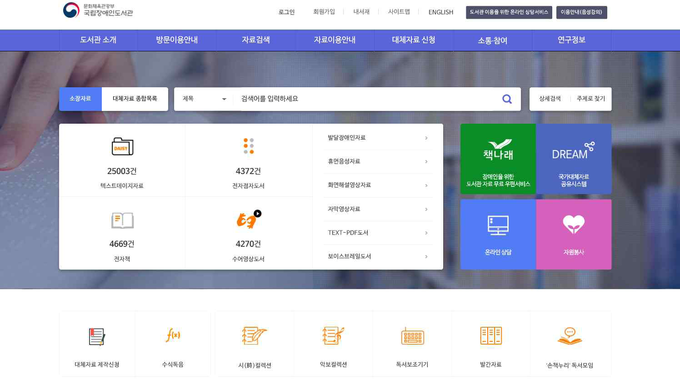This screenshot has height=386, width=680.
Task: Expand TEXT-PDF도서 with its arrow
Action: pos(426,233)
